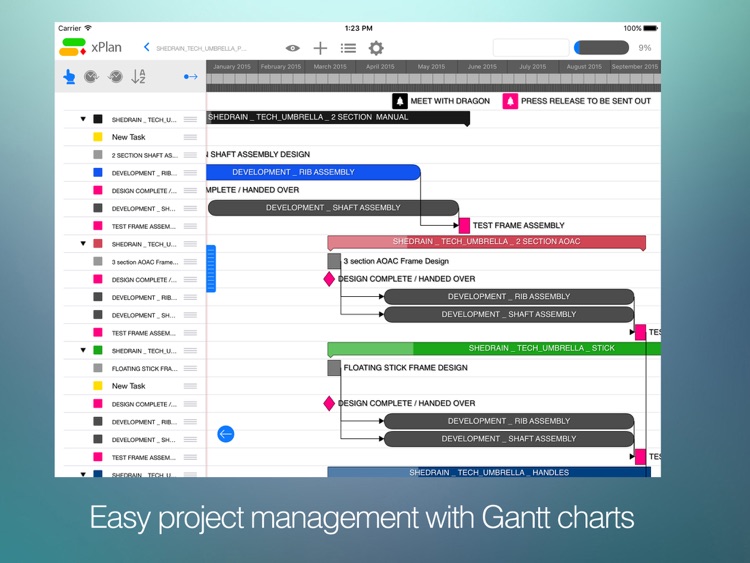Click drag handle of FLOATING STICK FRA row
This screenshot has width=750, height=563.
pyautogui.click(x=190, y=368)
